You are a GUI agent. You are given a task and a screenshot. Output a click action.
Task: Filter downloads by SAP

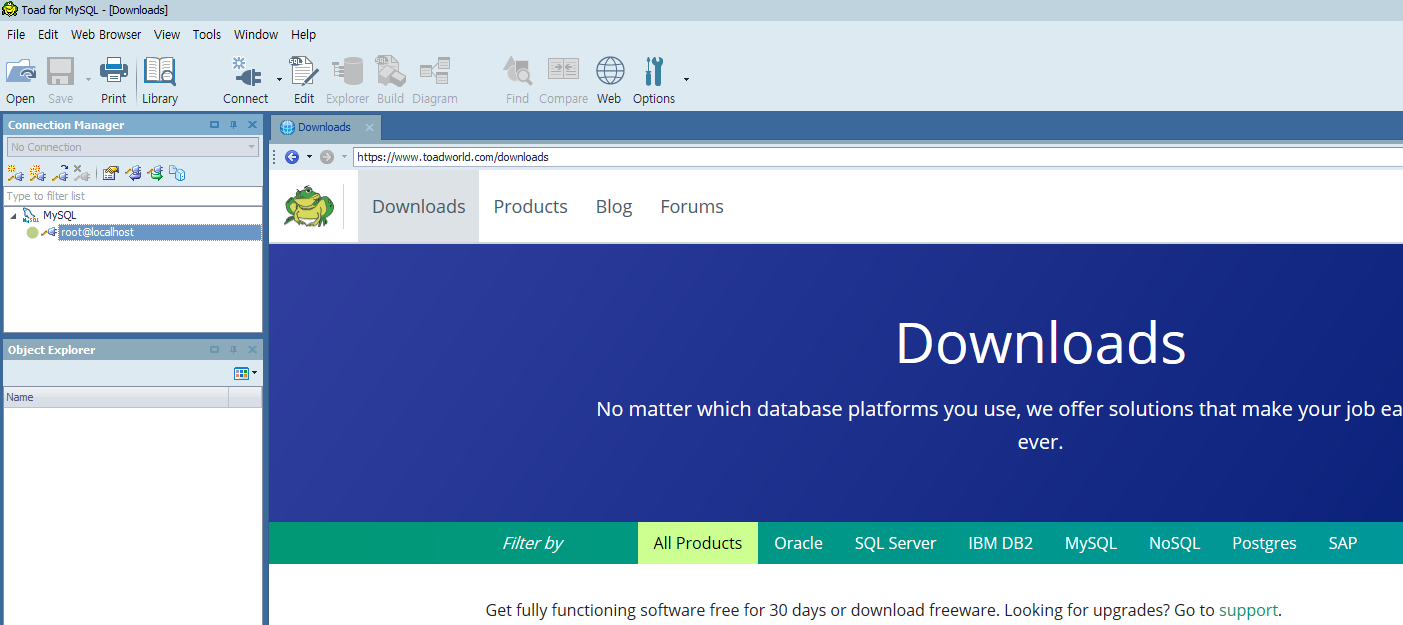(x=1343, y=543)
